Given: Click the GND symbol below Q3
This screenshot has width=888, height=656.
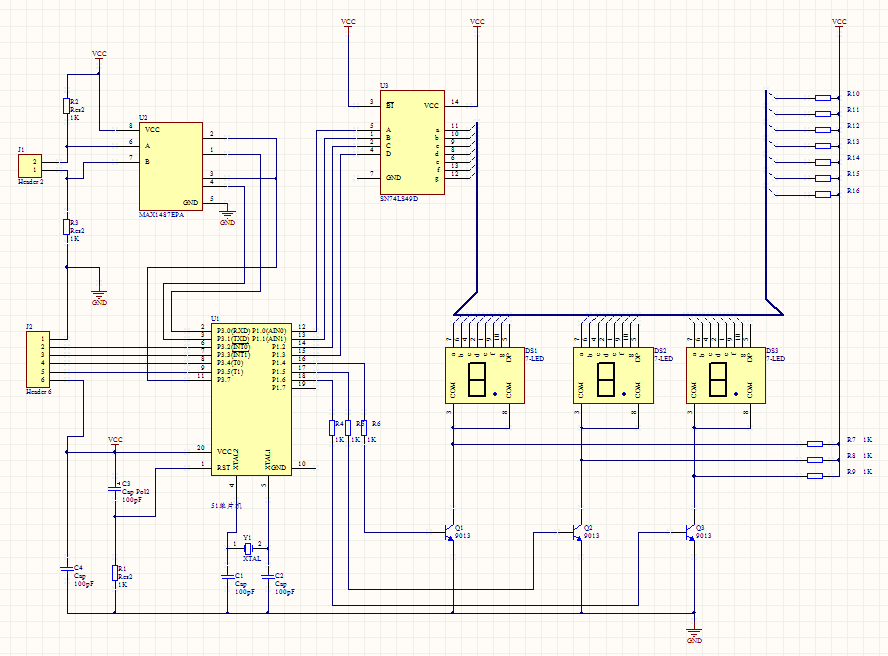Looking at the screenshot, I should [x=694, y=636].
